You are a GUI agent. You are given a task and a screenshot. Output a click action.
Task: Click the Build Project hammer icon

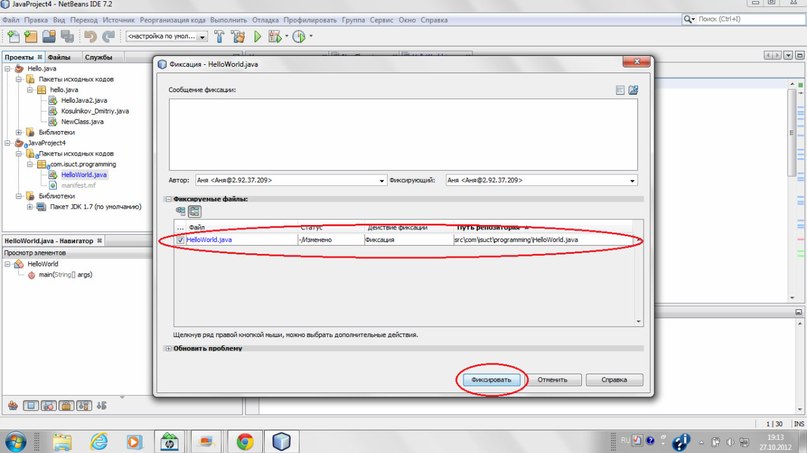click(219, 37)
